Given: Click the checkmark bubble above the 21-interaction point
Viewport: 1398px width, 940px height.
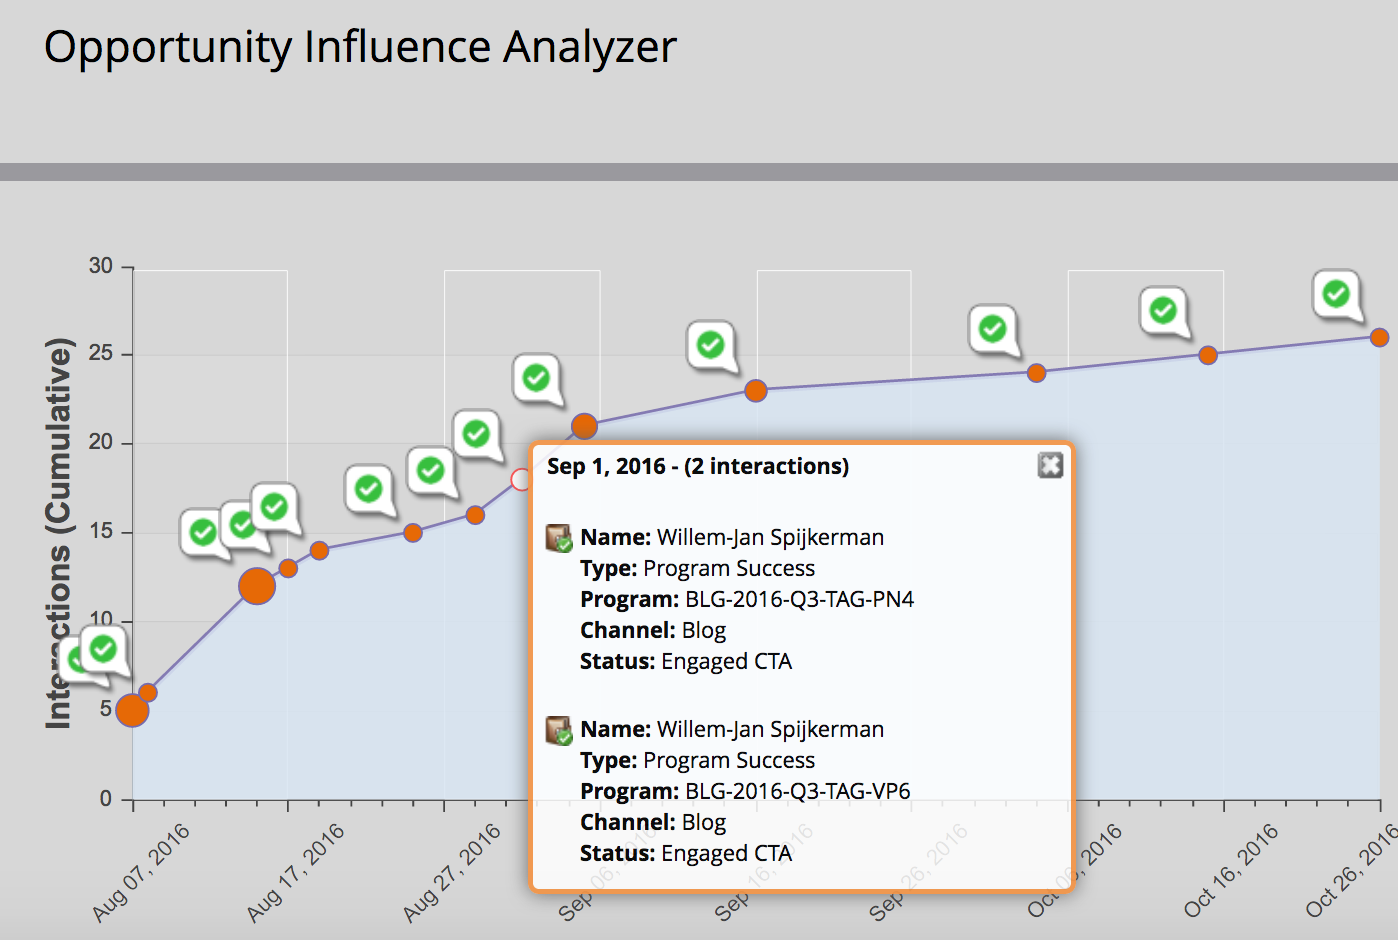Looking at the screenshot, I should tap(536, 378).
